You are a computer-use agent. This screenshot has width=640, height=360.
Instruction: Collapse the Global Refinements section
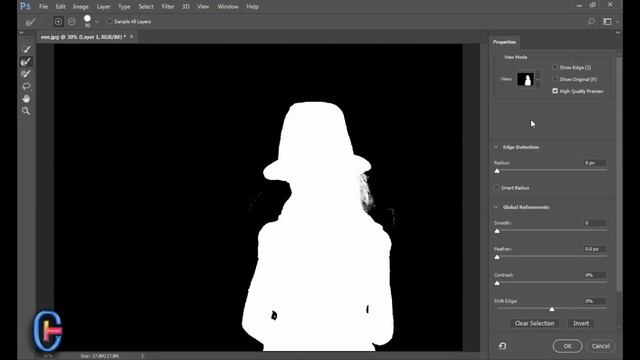[496, 207]
